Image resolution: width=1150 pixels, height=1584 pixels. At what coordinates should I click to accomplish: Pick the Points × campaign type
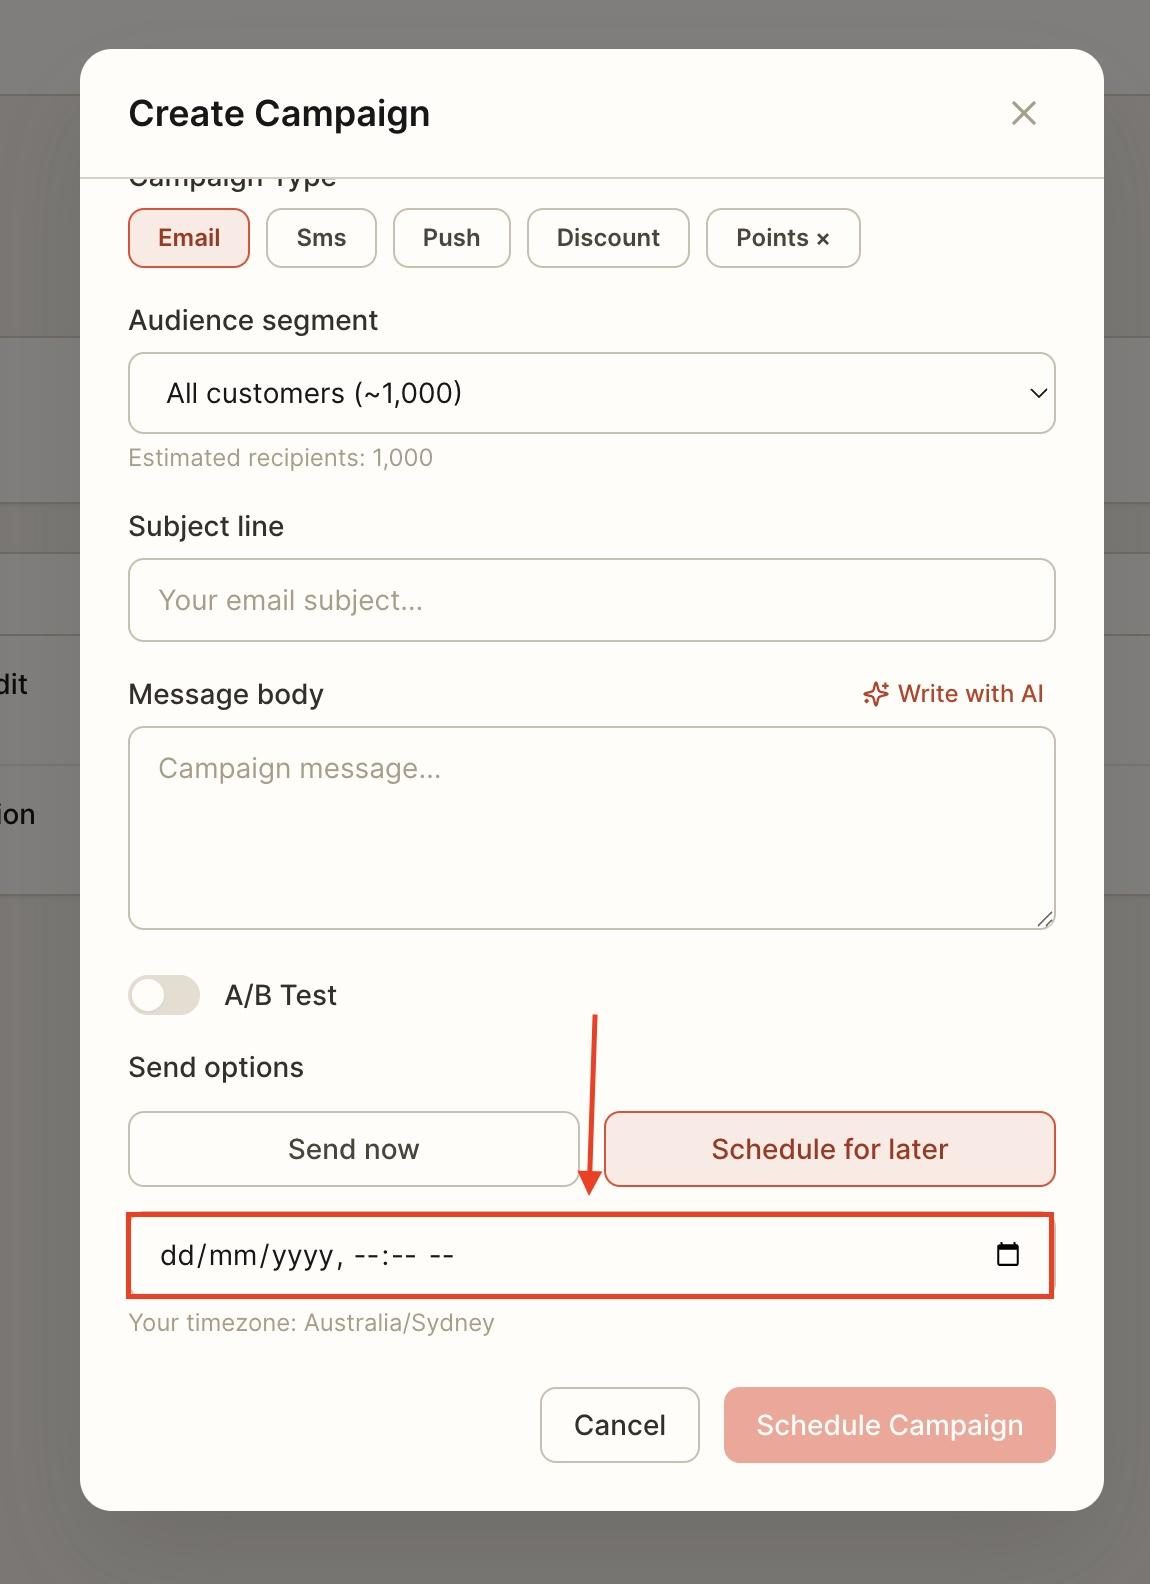(783, 238)
